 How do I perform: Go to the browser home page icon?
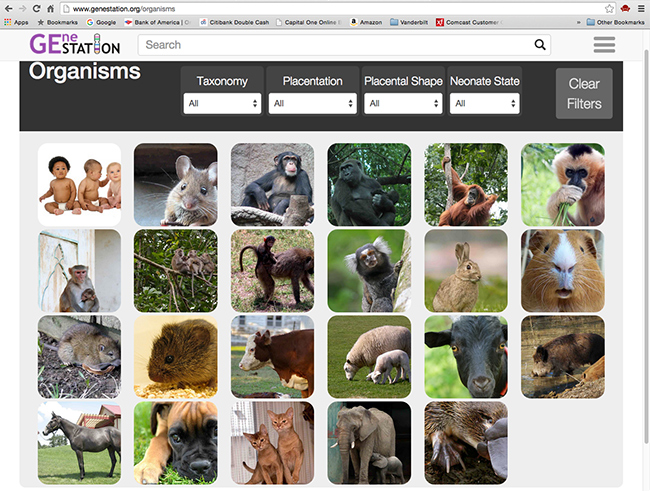point(50,8)
